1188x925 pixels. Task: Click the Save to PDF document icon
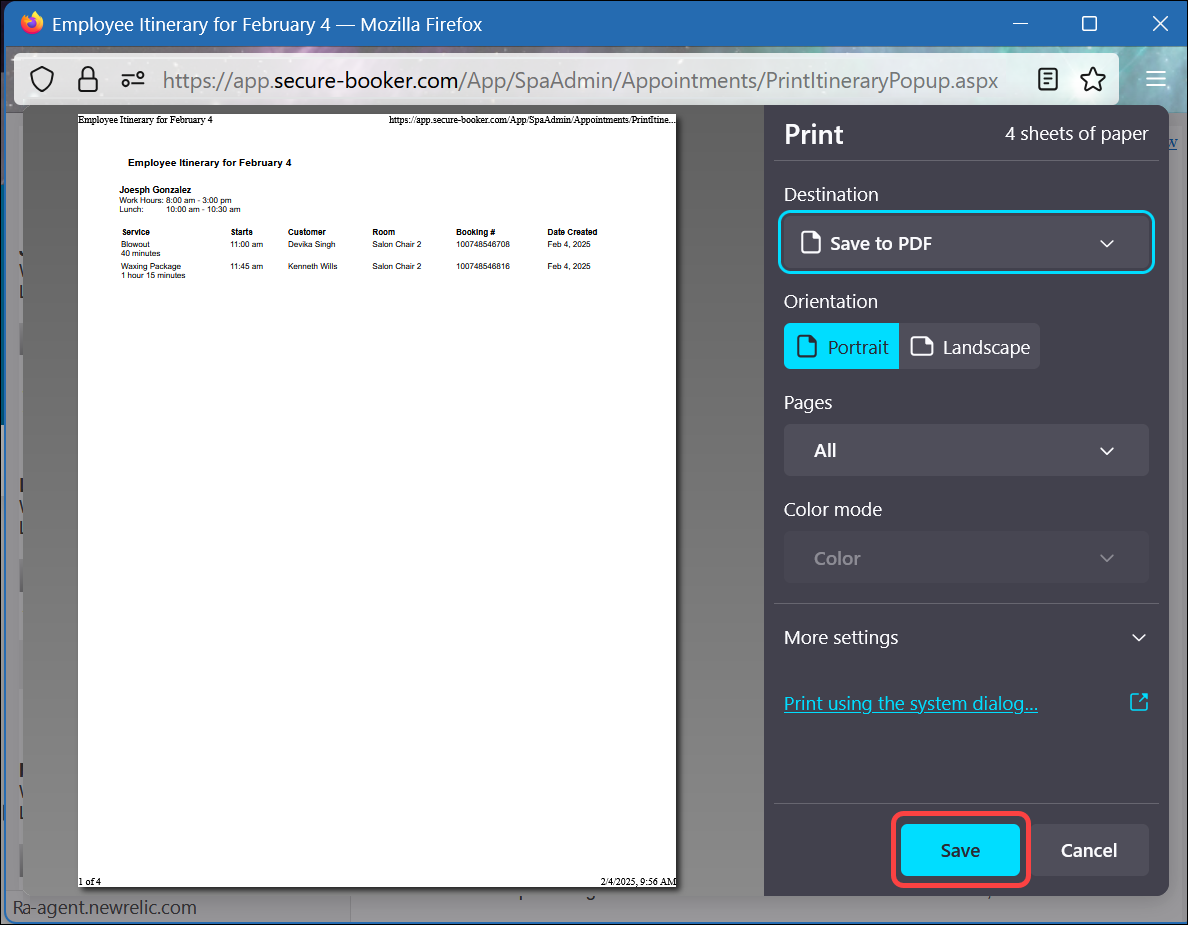click(810, 242)
